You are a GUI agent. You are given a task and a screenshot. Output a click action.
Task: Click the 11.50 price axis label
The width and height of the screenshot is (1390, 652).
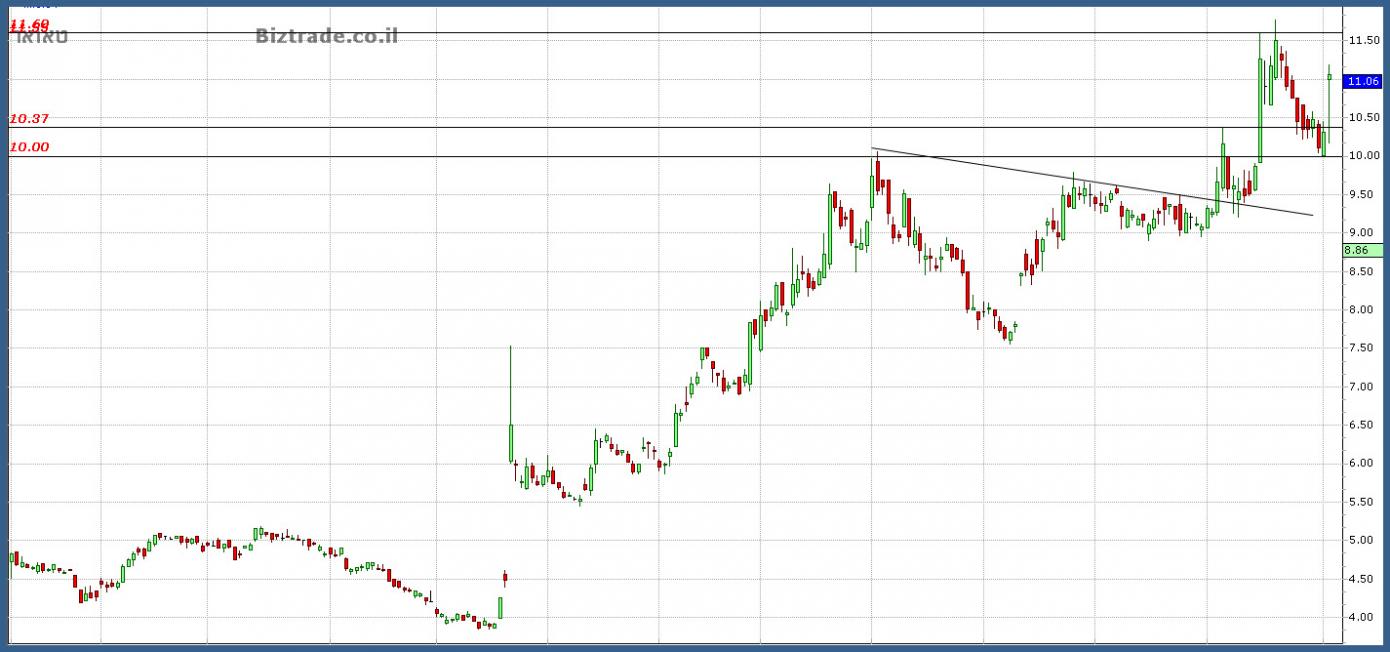click(x=1364, y=40)
